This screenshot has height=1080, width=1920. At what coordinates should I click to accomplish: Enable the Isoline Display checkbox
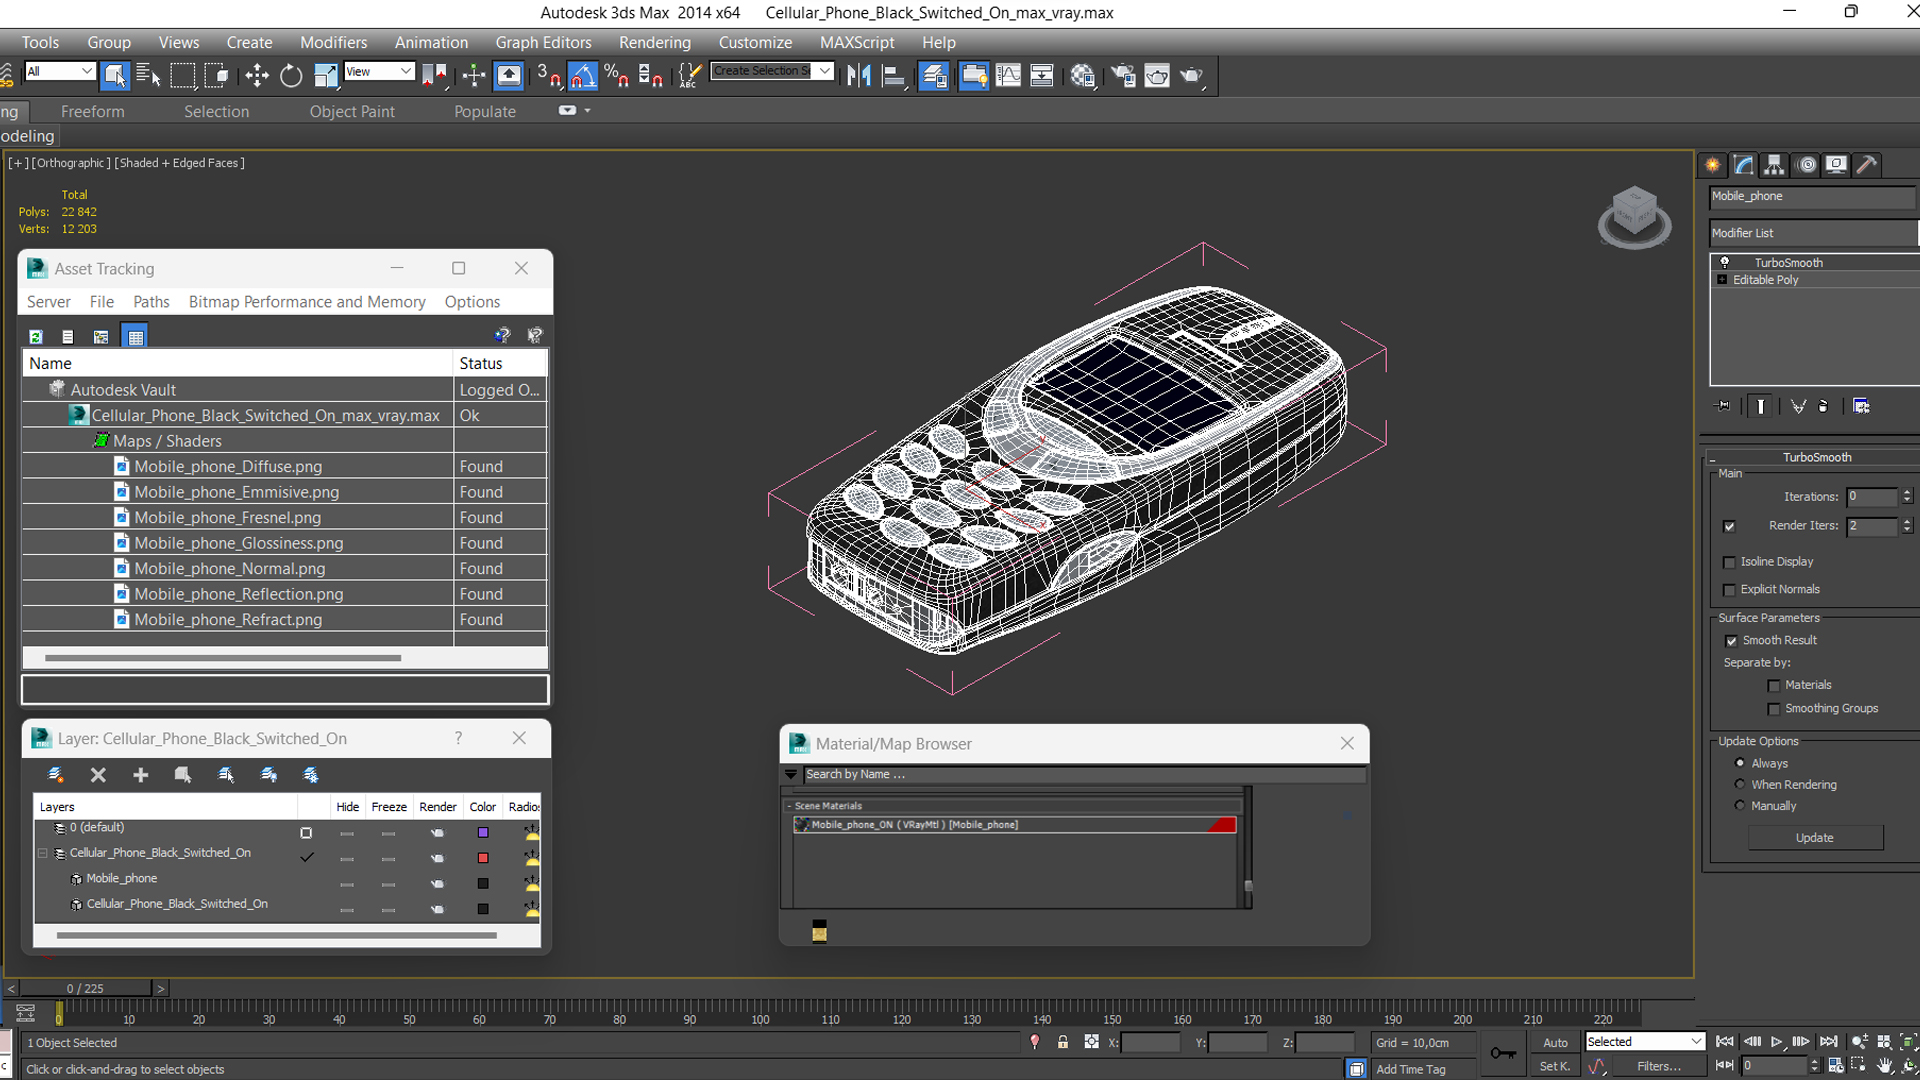[1730, 562]
